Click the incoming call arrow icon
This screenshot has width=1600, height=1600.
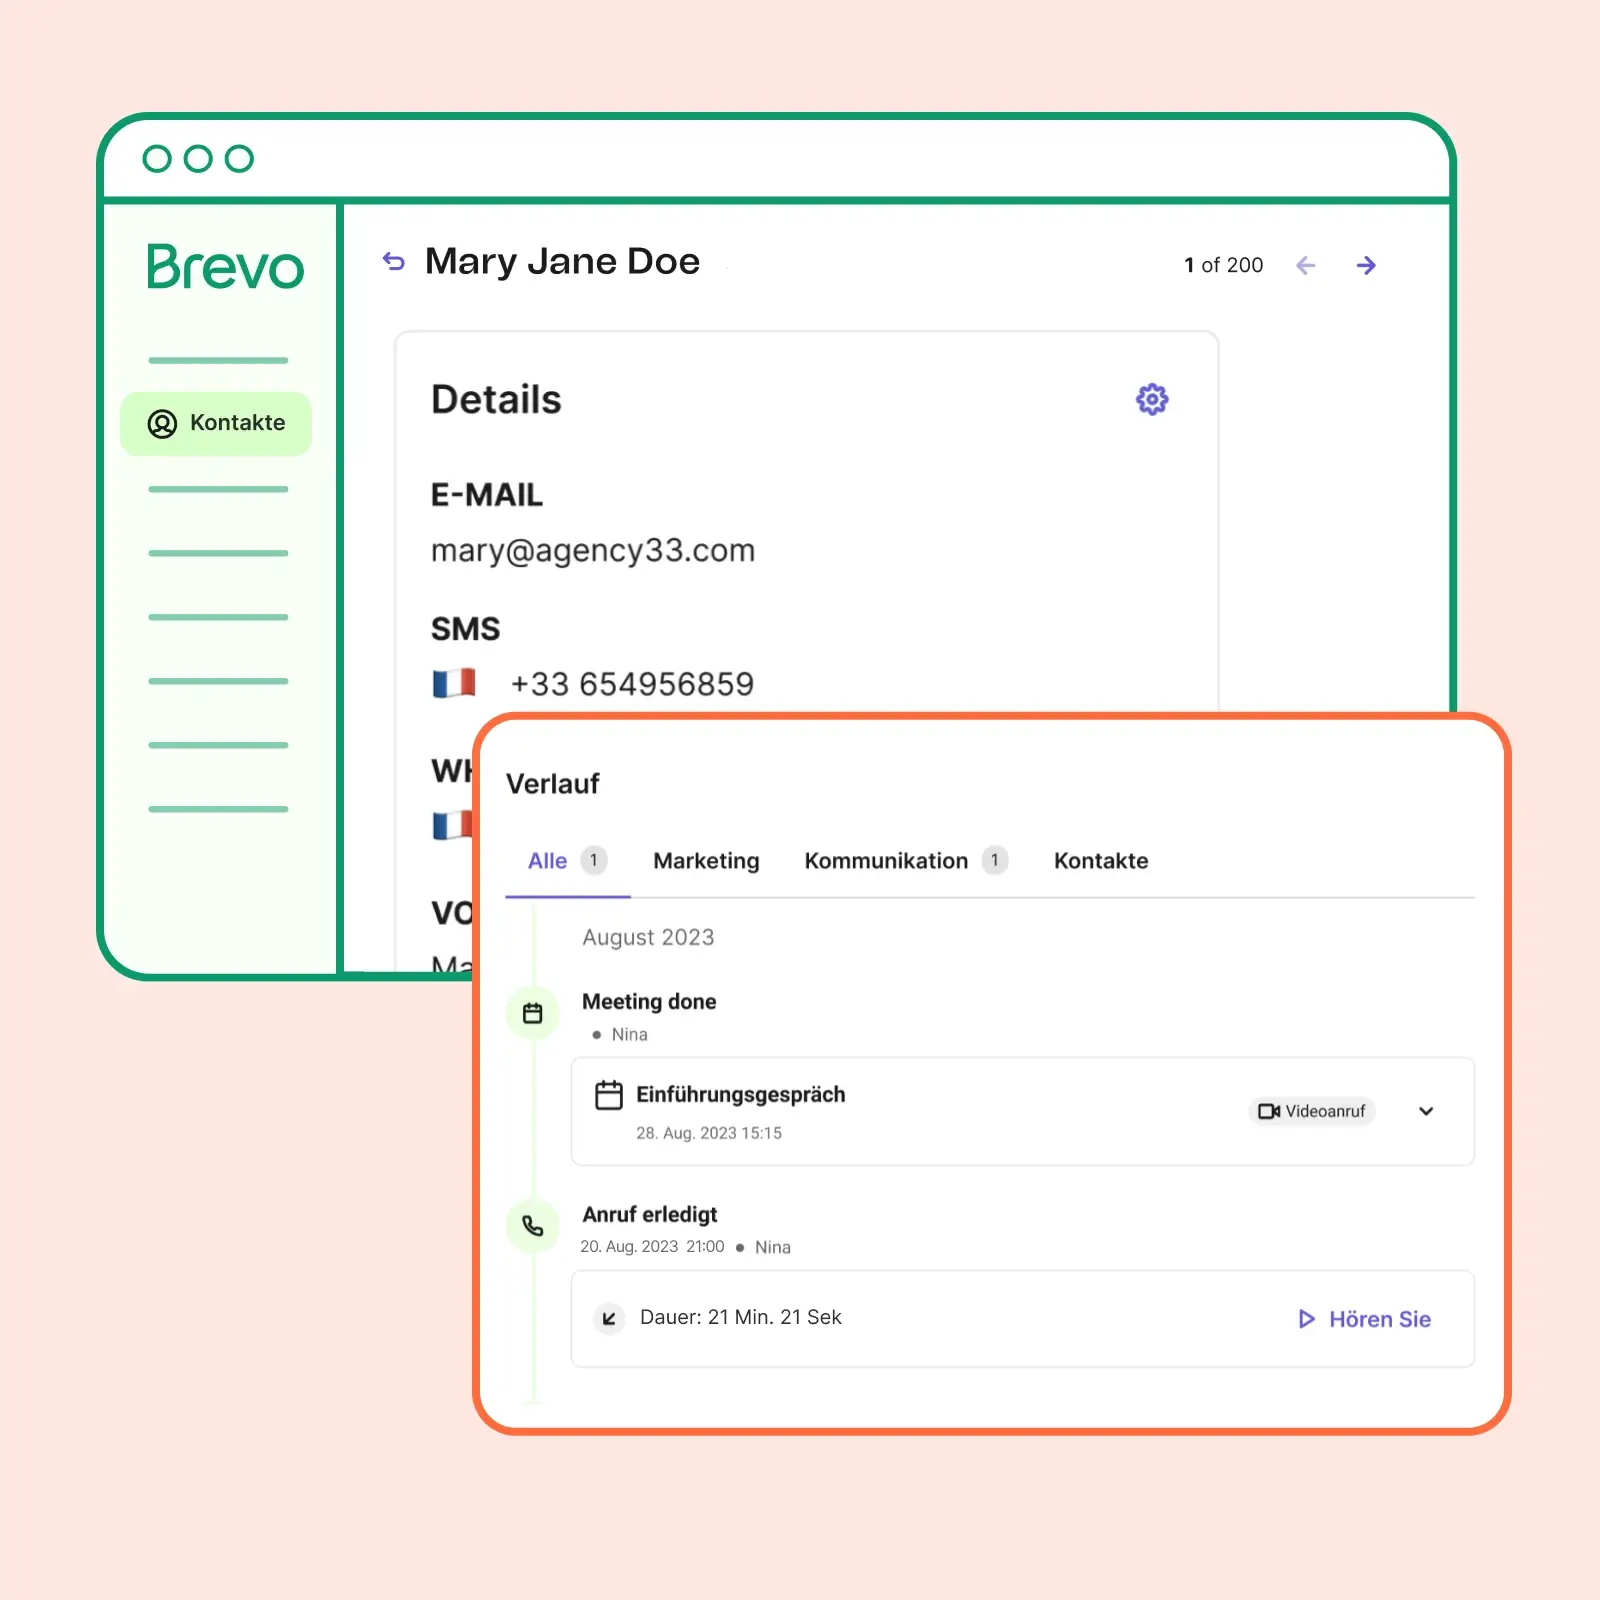click(609, 1318)
